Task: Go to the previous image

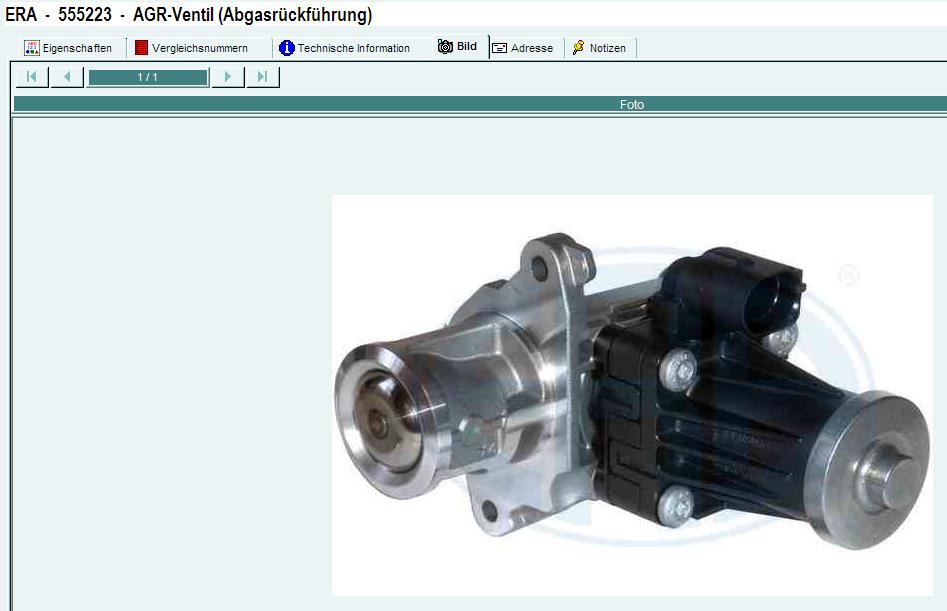Action: 67,77
